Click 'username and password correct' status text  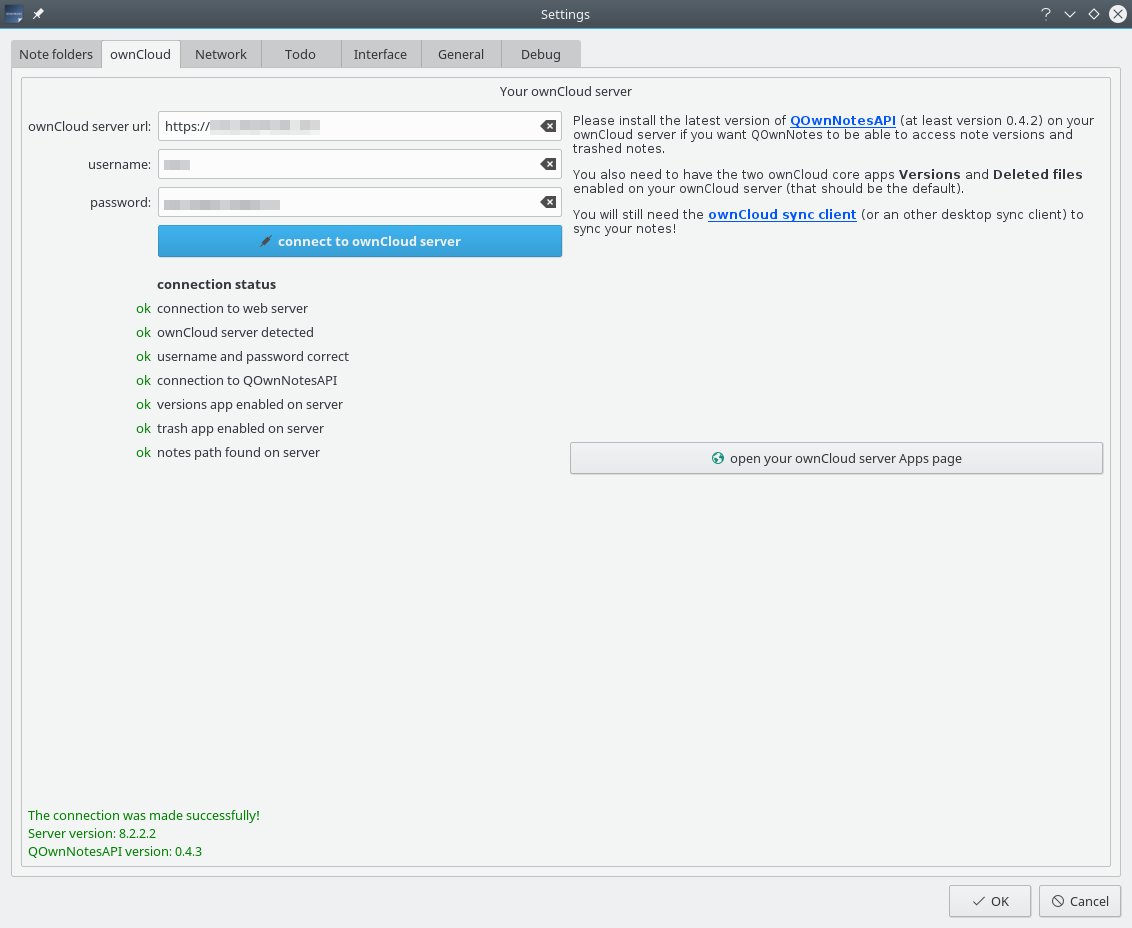point(253,356)
